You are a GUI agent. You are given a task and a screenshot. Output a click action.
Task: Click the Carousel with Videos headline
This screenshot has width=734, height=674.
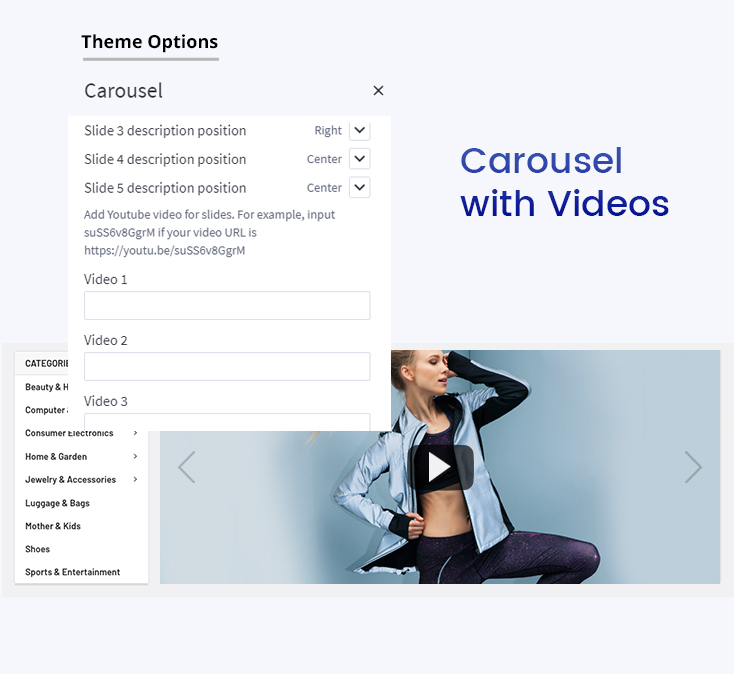point(565,182)
